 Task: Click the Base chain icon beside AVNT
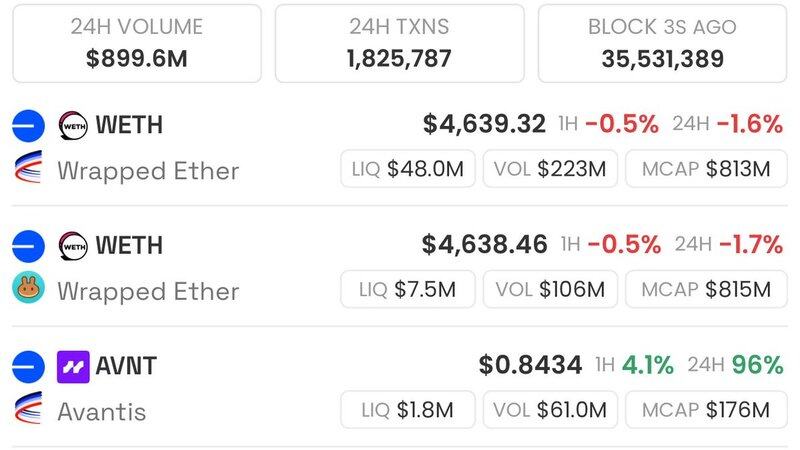[x=29, y=367]
